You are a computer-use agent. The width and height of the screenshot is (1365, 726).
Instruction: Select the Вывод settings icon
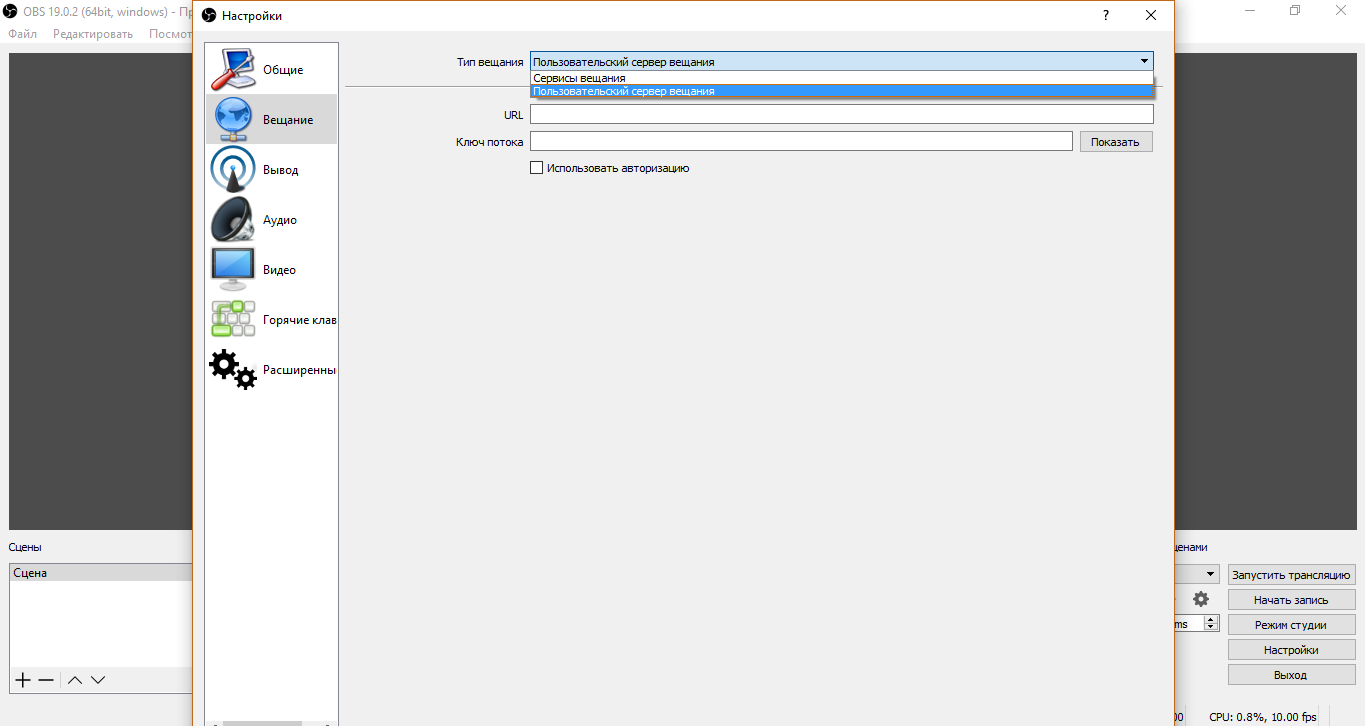(x=232, y=170)
